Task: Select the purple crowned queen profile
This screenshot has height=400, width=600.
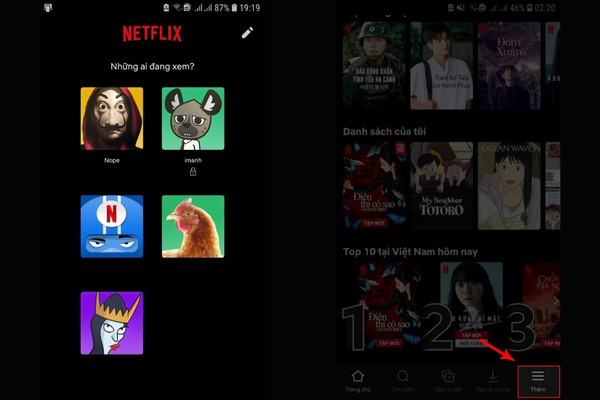Action: 112,323
